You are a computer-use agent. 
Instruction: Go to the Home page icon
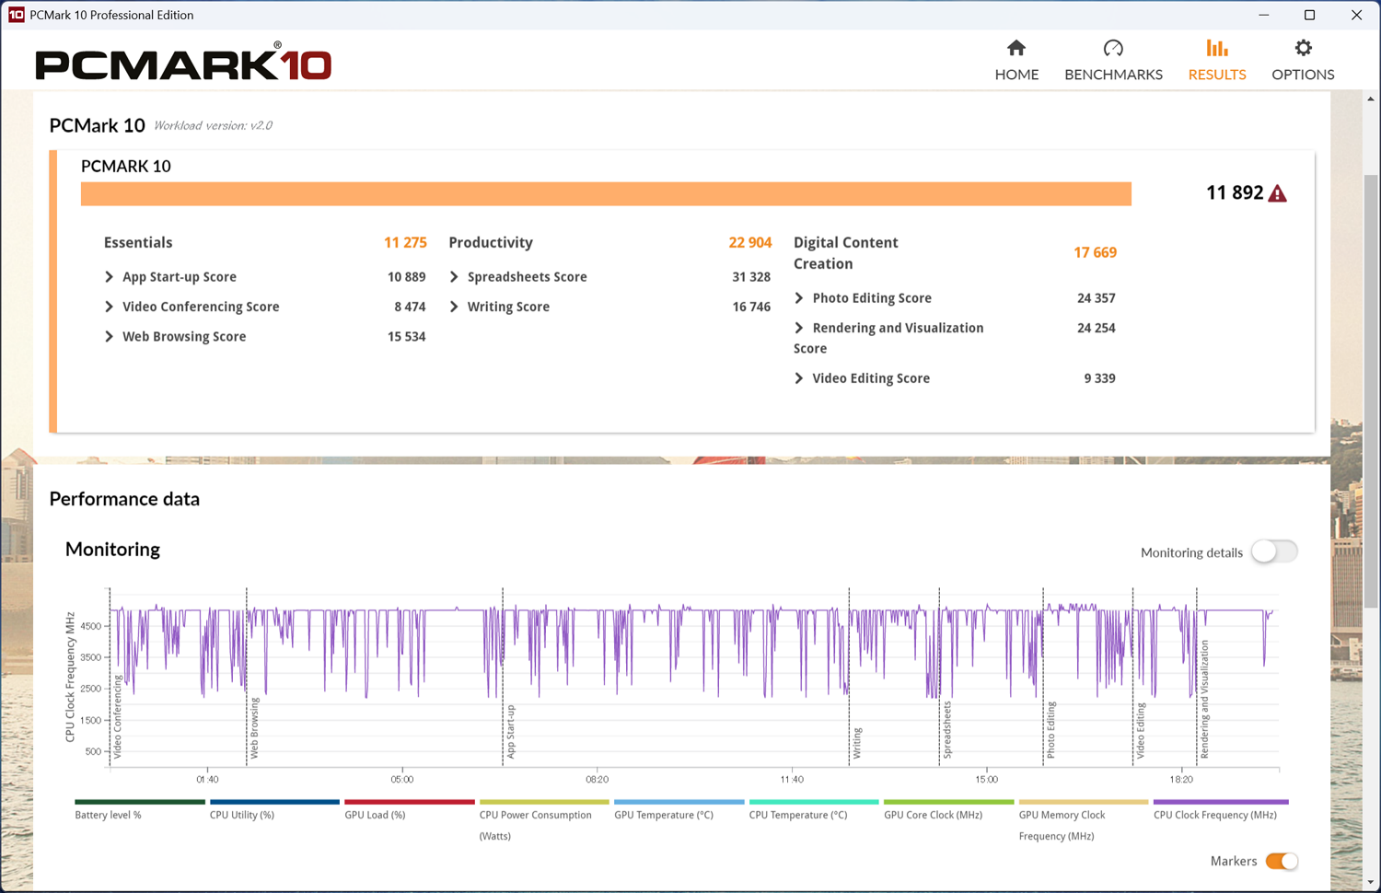1016,48
